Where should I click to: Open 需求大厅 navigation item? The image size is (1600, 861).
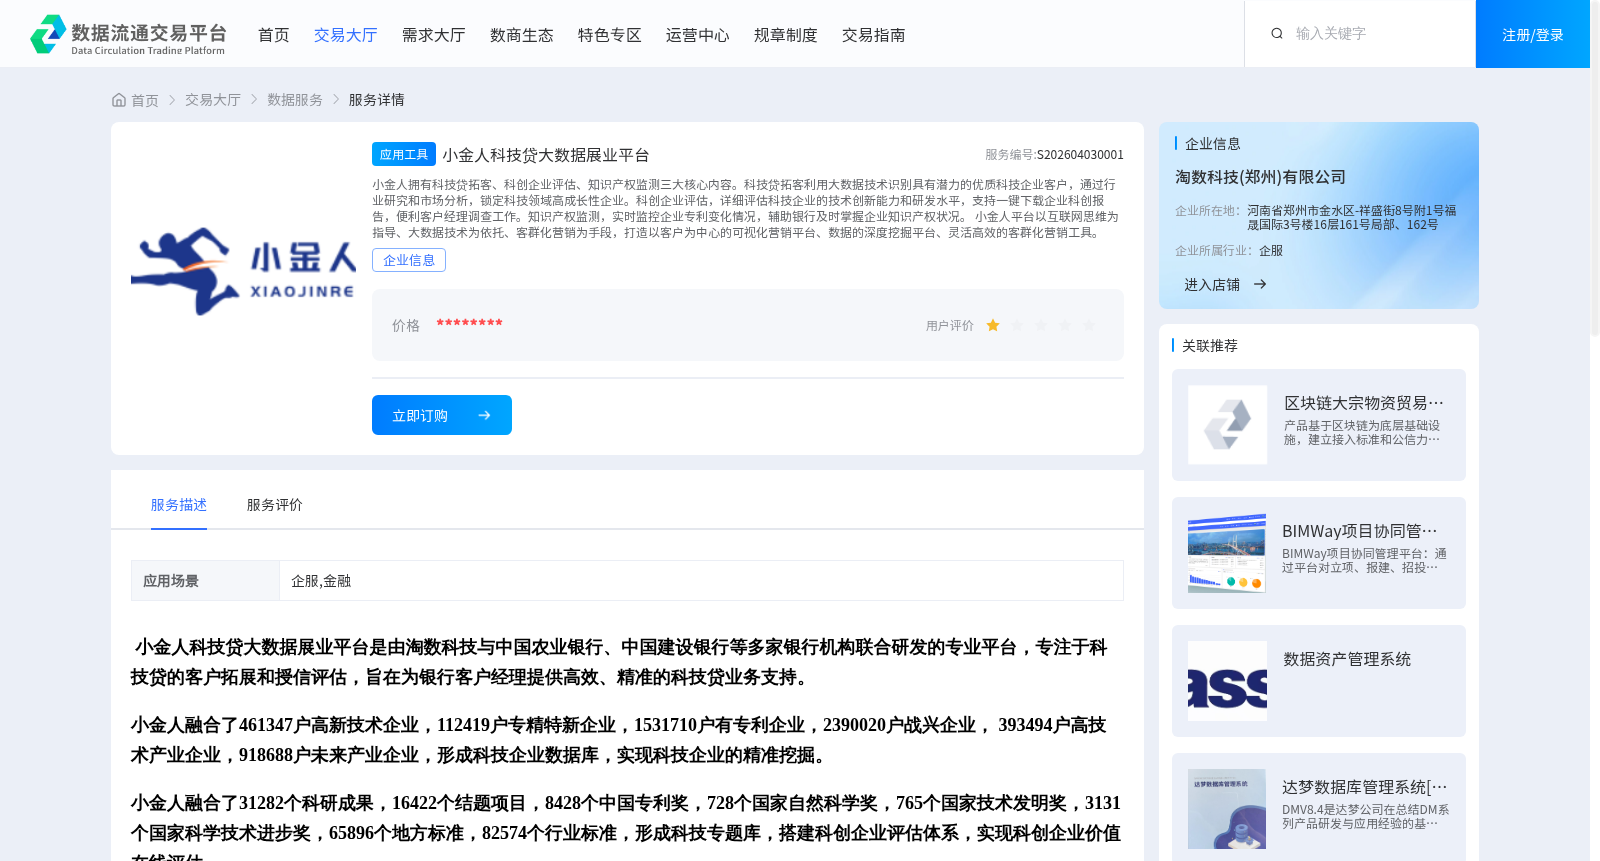click(434, 35)
